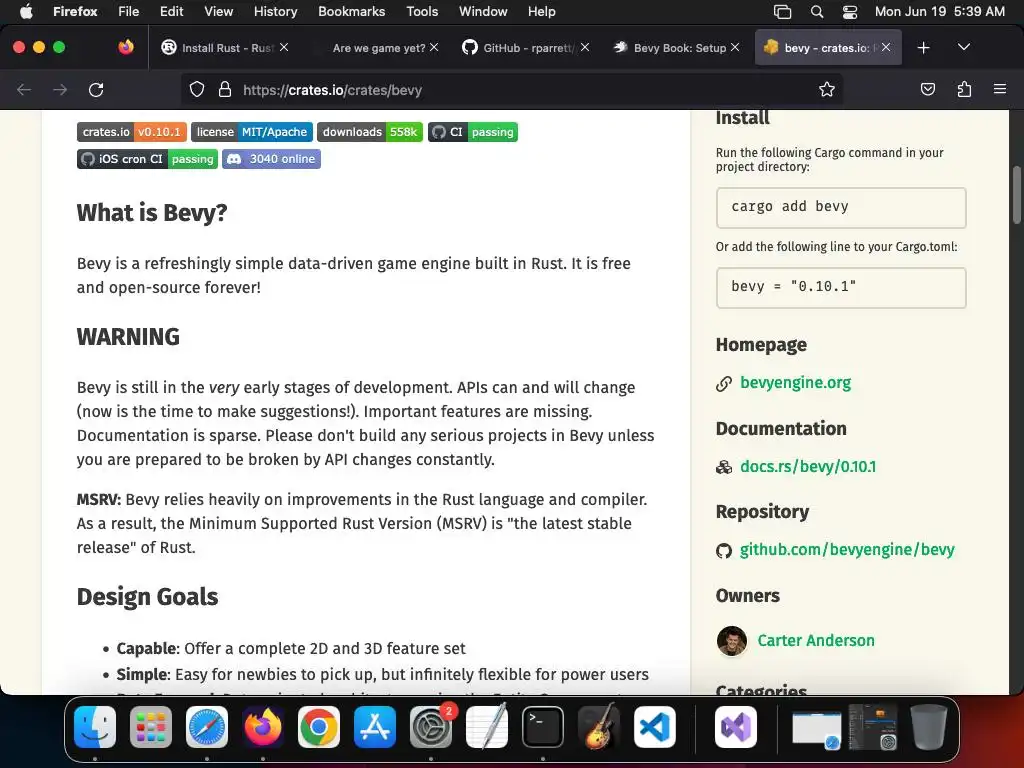This screenshot has width=1024, height=768.
Task: Open Google Chrome from the Dock
Action: click(x=319, y=727)
